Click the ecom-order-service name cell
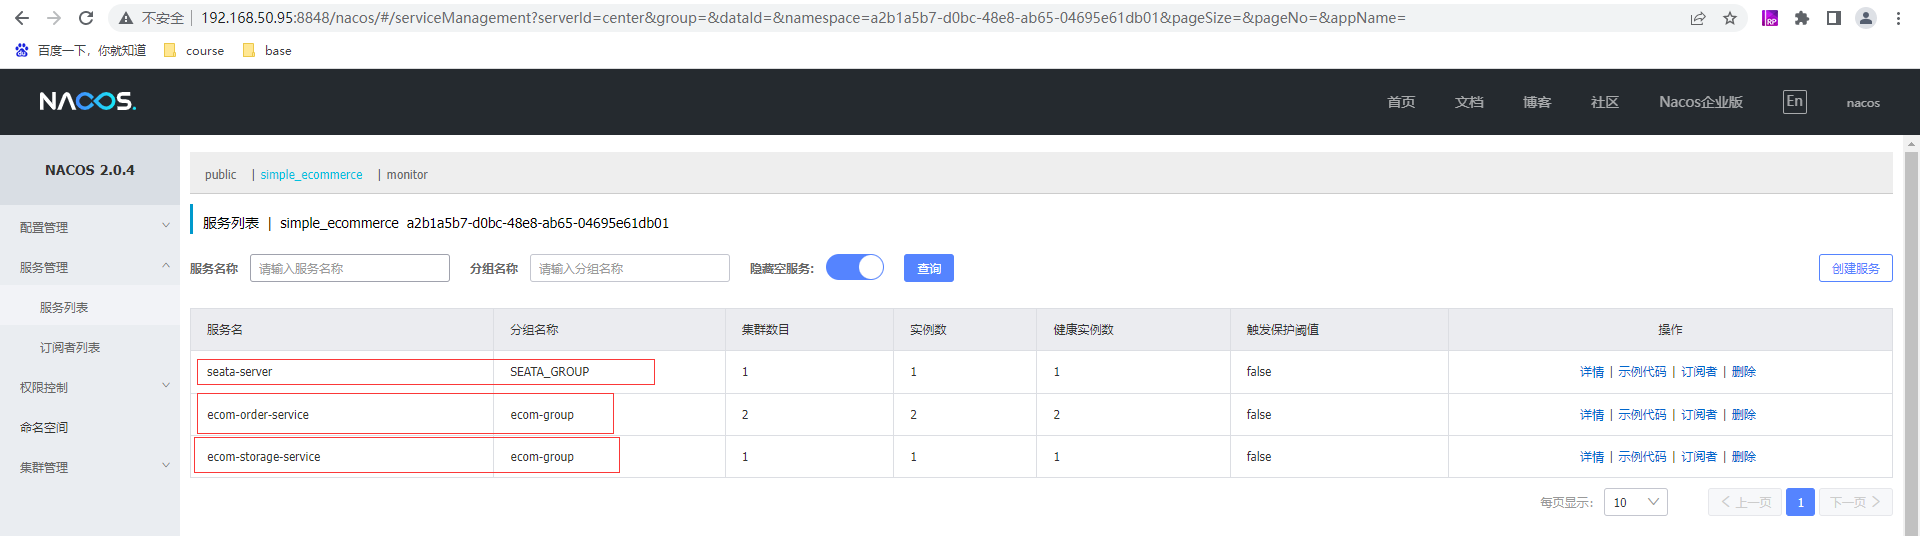Viewport: 1920px width, 536px height. (342, 414)
